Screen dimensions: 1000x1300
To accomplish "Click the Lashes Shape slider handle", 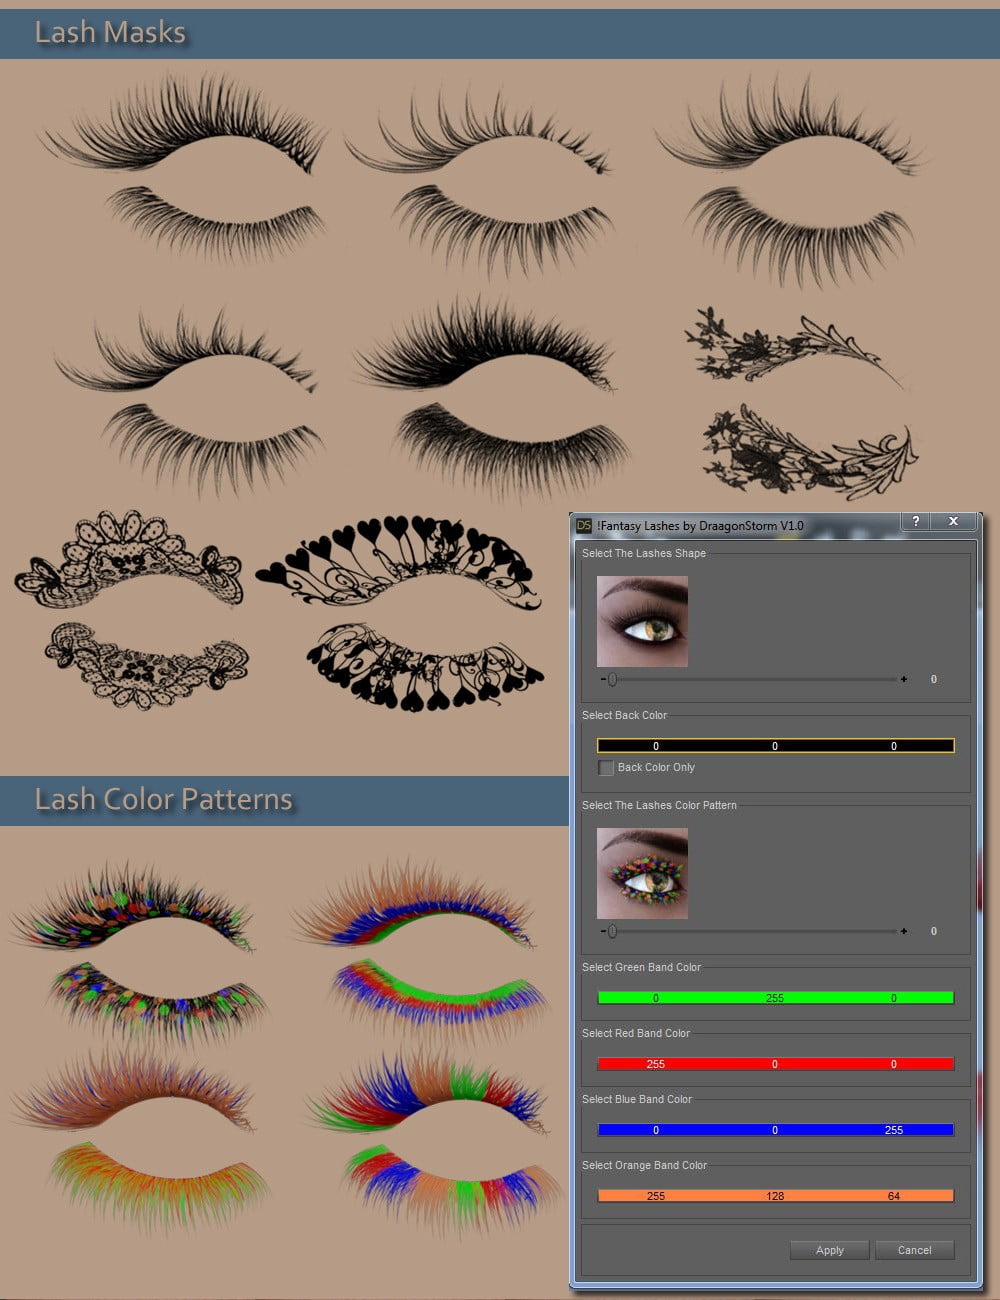I will (613, 679).
